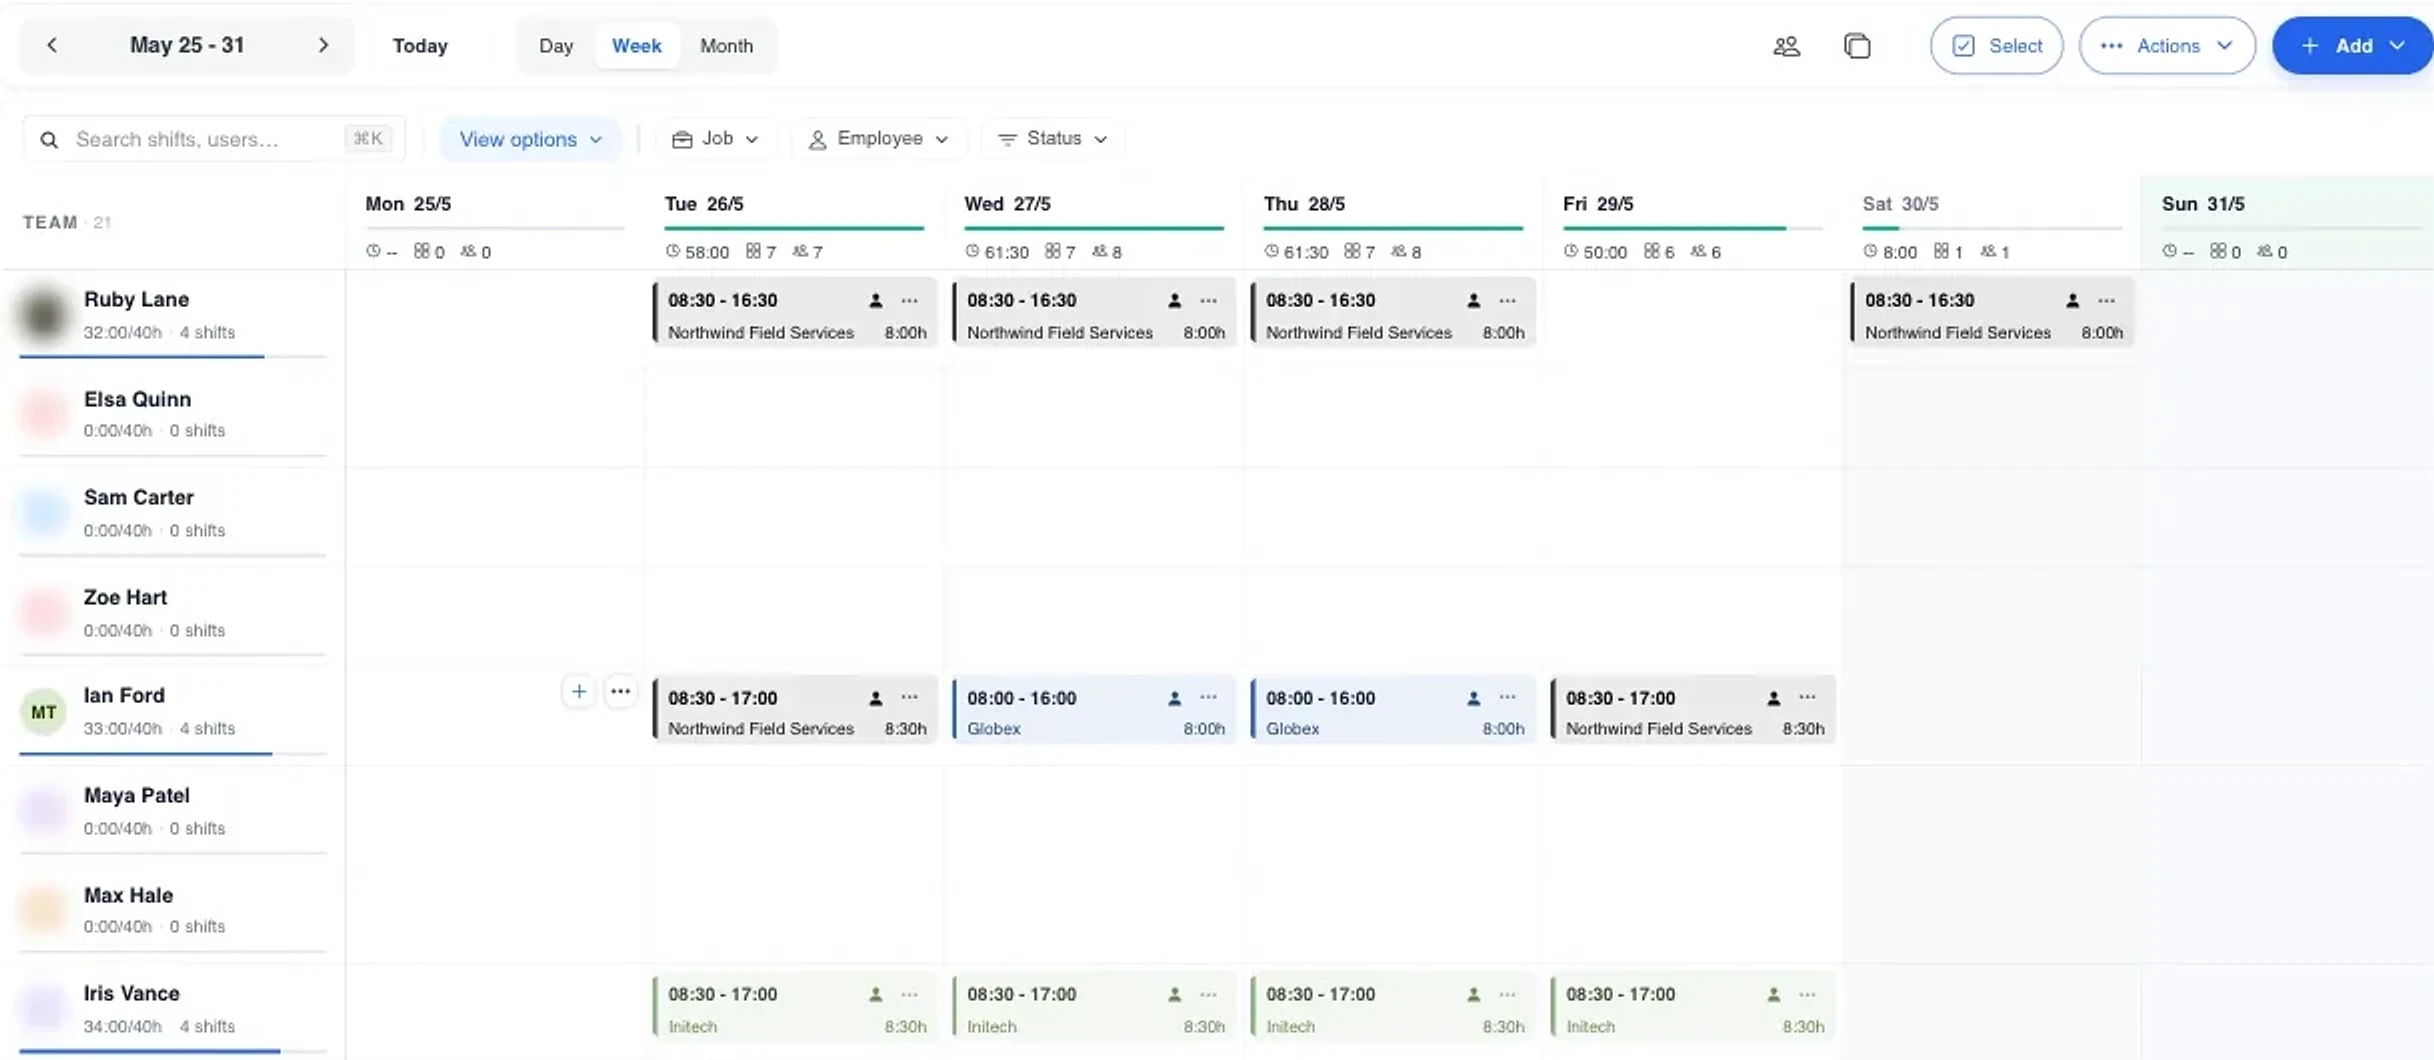Click Tuesday's 58:00 total hours stat
The image size is (2434, 1060).
(698, 252)
